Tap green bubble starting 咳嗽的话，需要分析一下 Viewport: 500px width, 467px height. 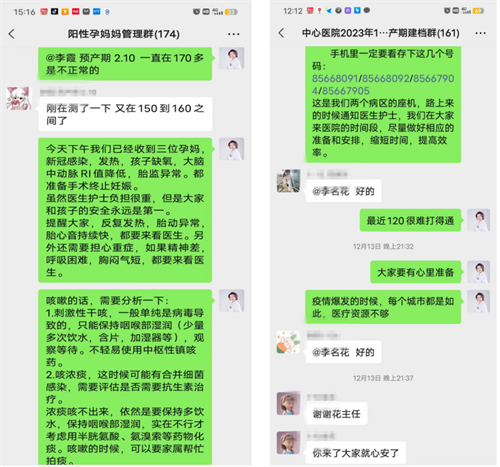125,377
